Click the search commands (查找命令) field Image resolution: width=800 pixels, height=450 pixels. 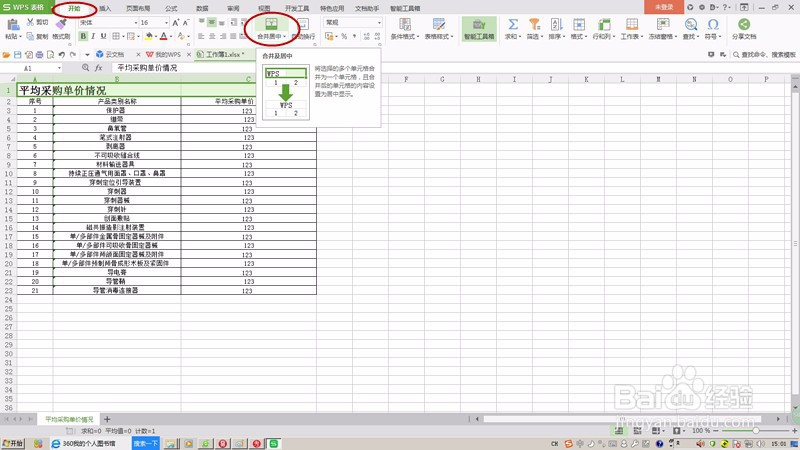(764, 55)
